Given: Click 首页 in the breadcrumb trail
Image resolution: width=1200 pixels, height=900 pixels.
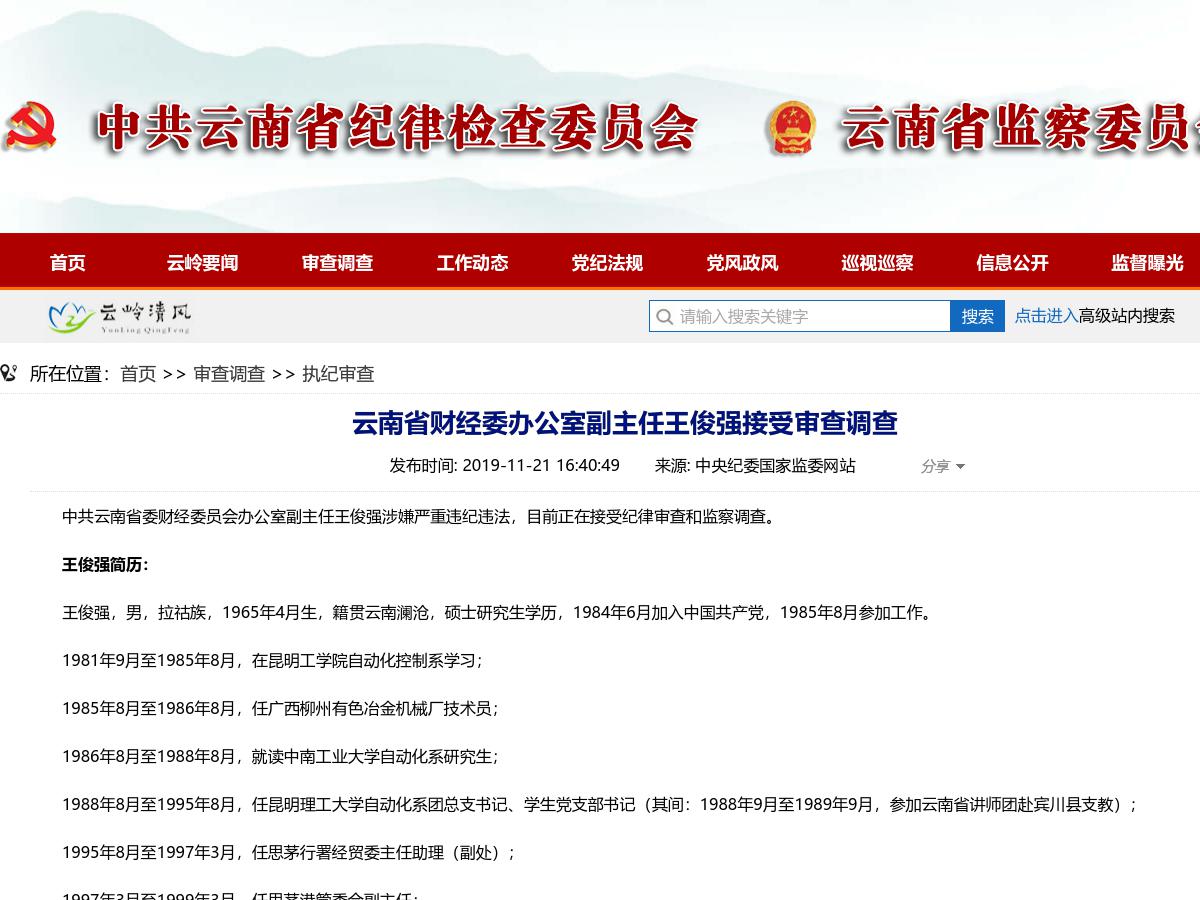Looking at the screenshot, I should click(138, 374).
